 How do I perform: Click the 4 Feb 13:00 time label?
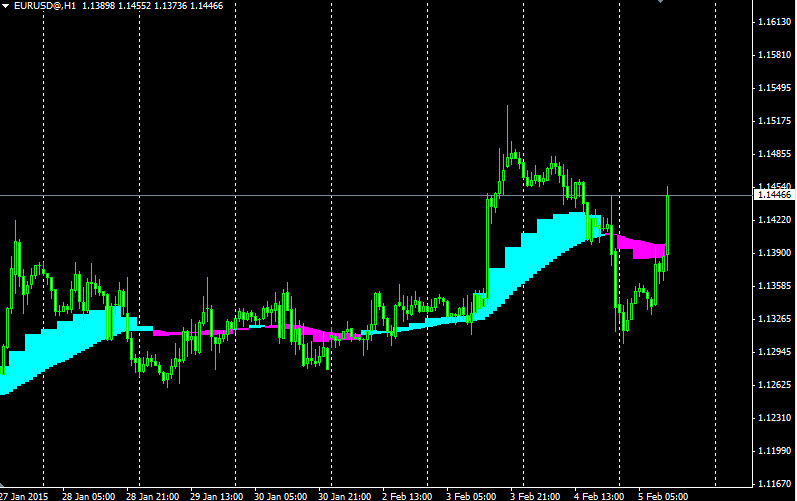(599, 496)
